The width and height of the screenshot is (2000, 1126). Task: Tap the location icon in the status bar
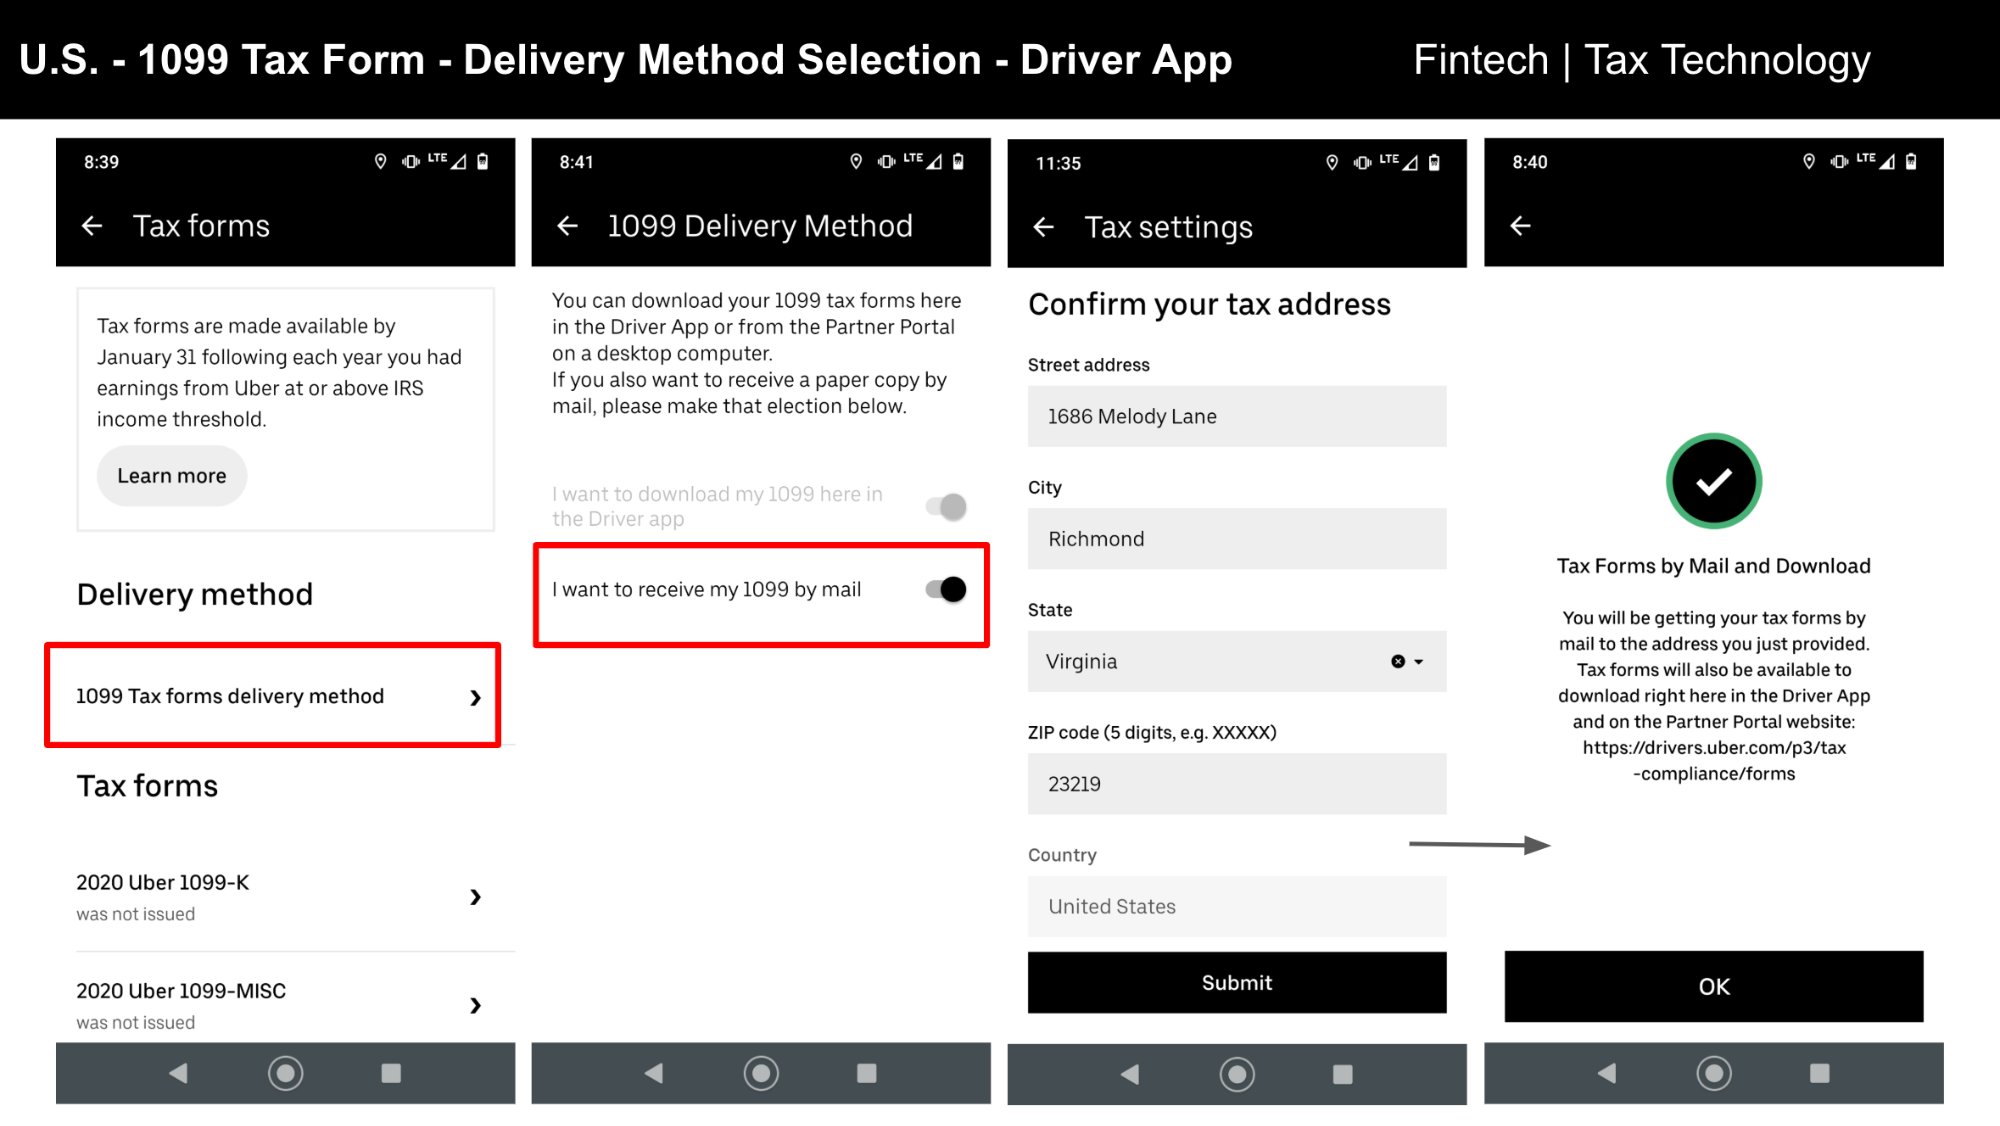380,161
